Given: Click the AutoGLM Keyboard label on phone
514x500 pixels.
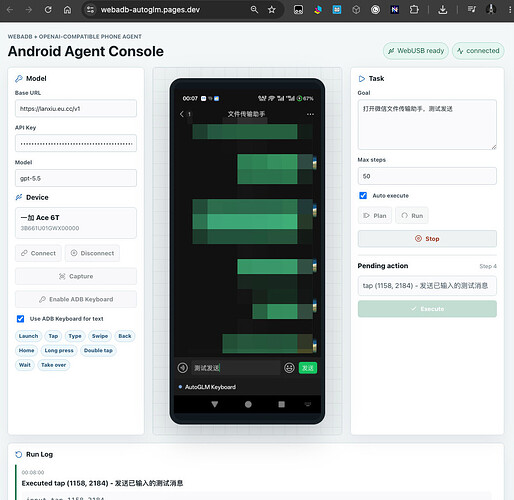Looking at the screenshot, I should coord(210,387).
